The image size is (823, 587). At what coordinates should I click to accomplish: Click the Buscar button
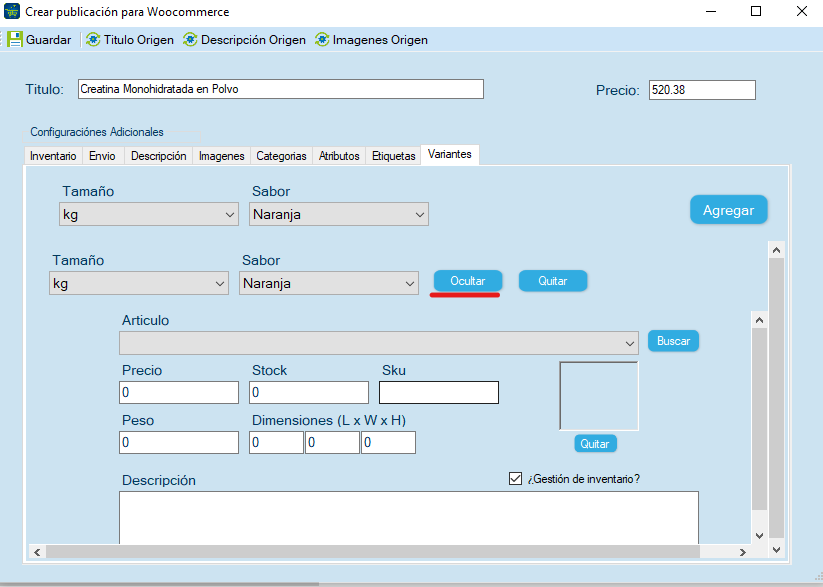click(x=673, y=341)
